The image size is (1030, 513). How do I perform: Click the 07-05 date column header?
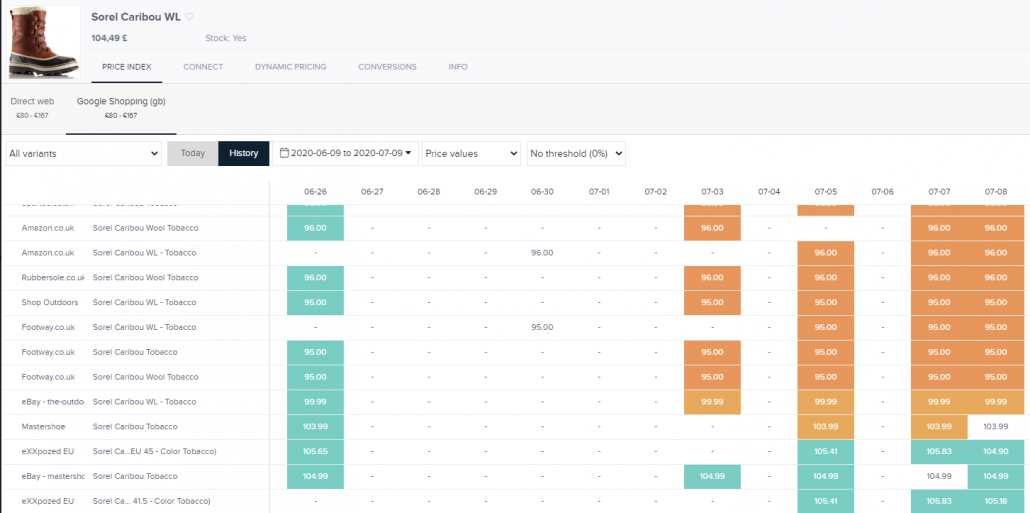(826, 192)
